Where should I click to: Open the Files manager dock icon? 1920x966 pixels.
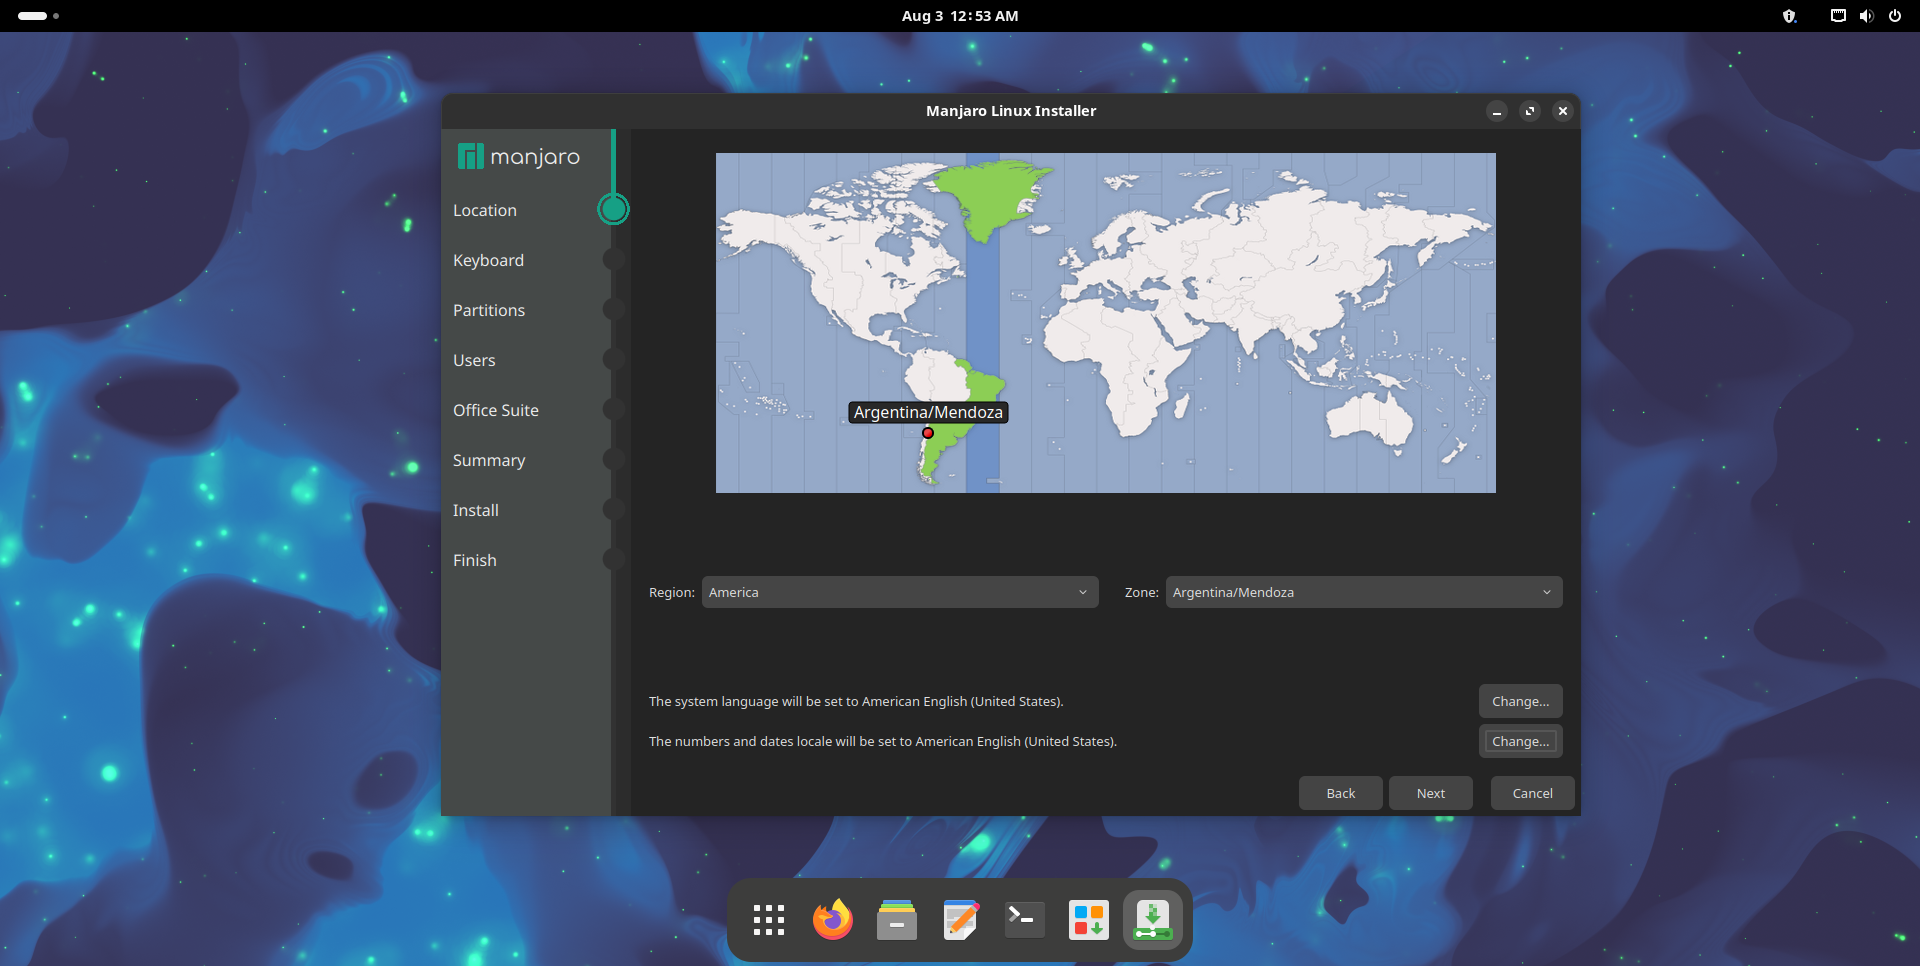897,920
